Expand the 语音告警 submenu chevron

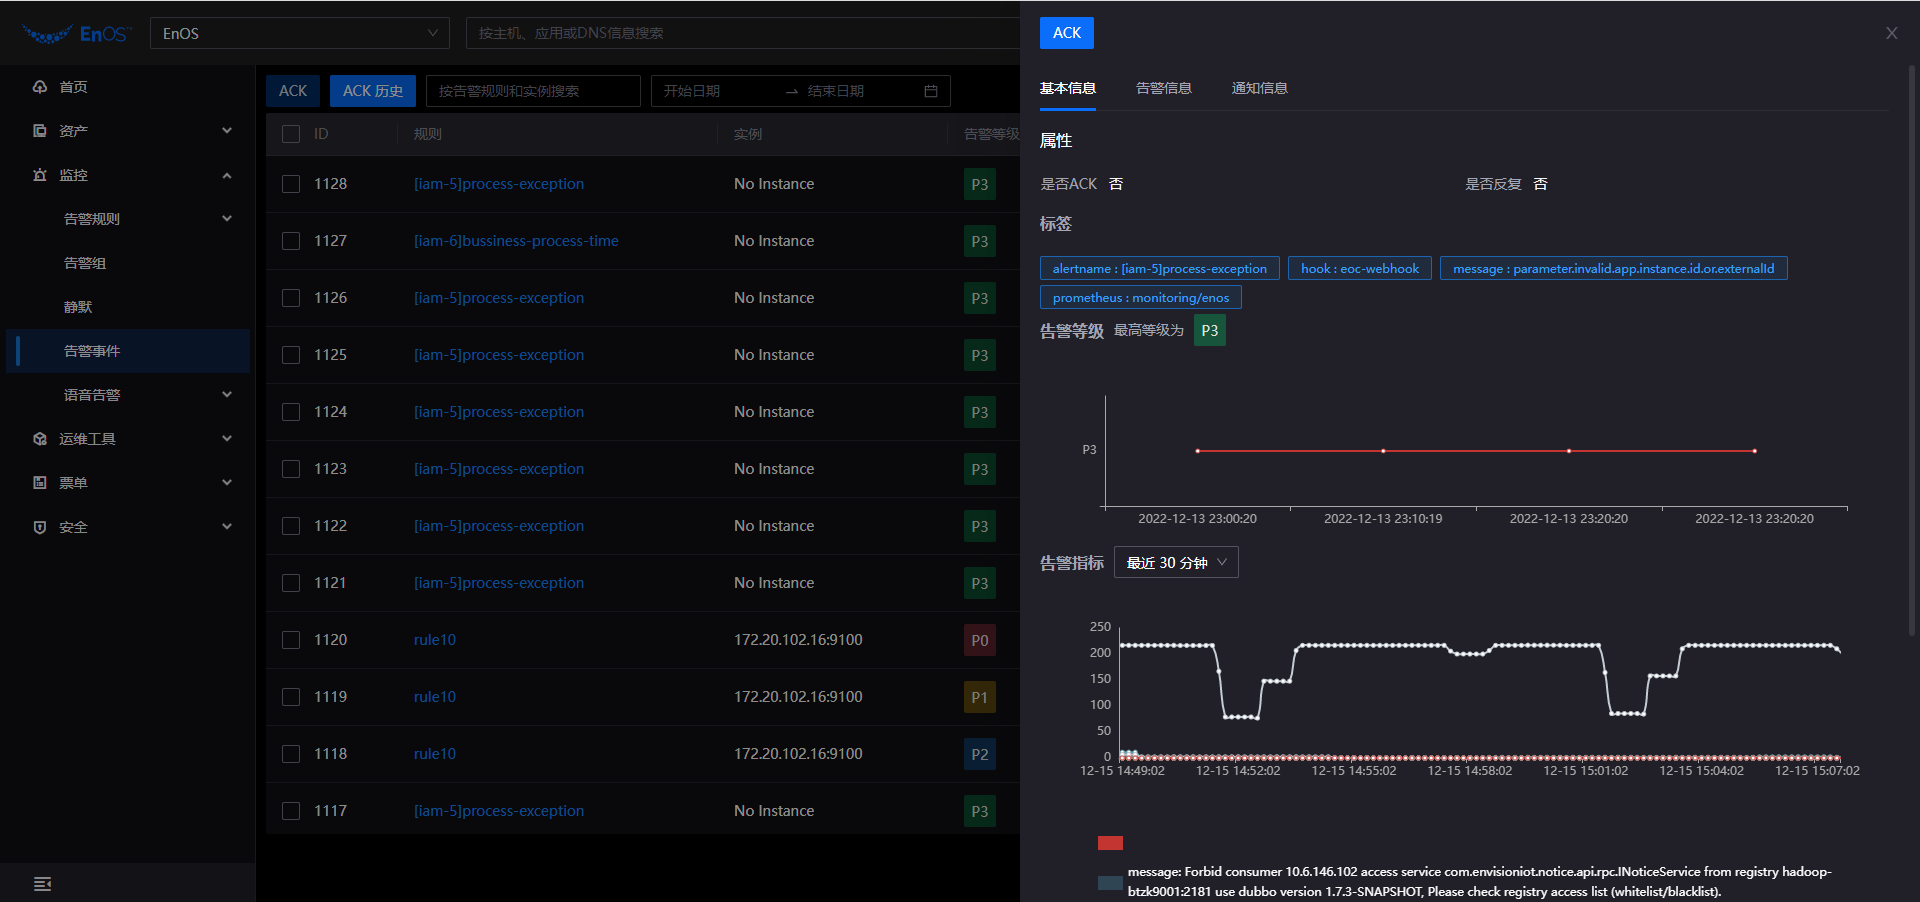[x=227, y=395]
